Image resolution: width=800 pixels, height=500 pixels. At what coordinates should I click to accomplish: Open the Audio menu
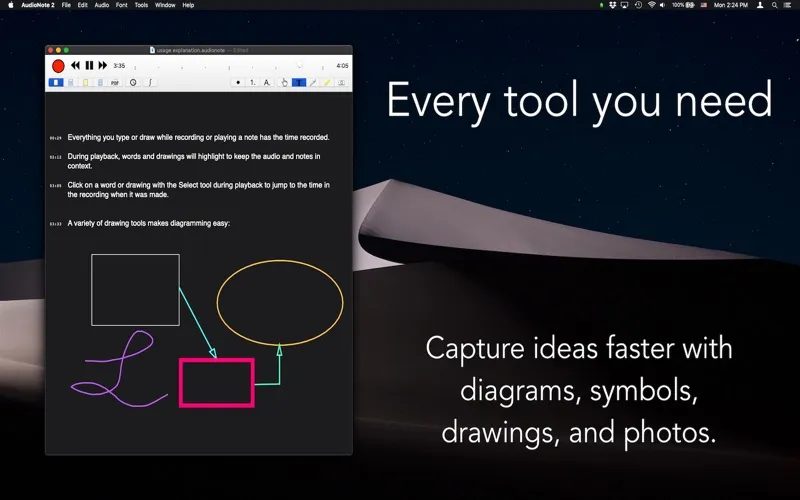pos(102,5)
